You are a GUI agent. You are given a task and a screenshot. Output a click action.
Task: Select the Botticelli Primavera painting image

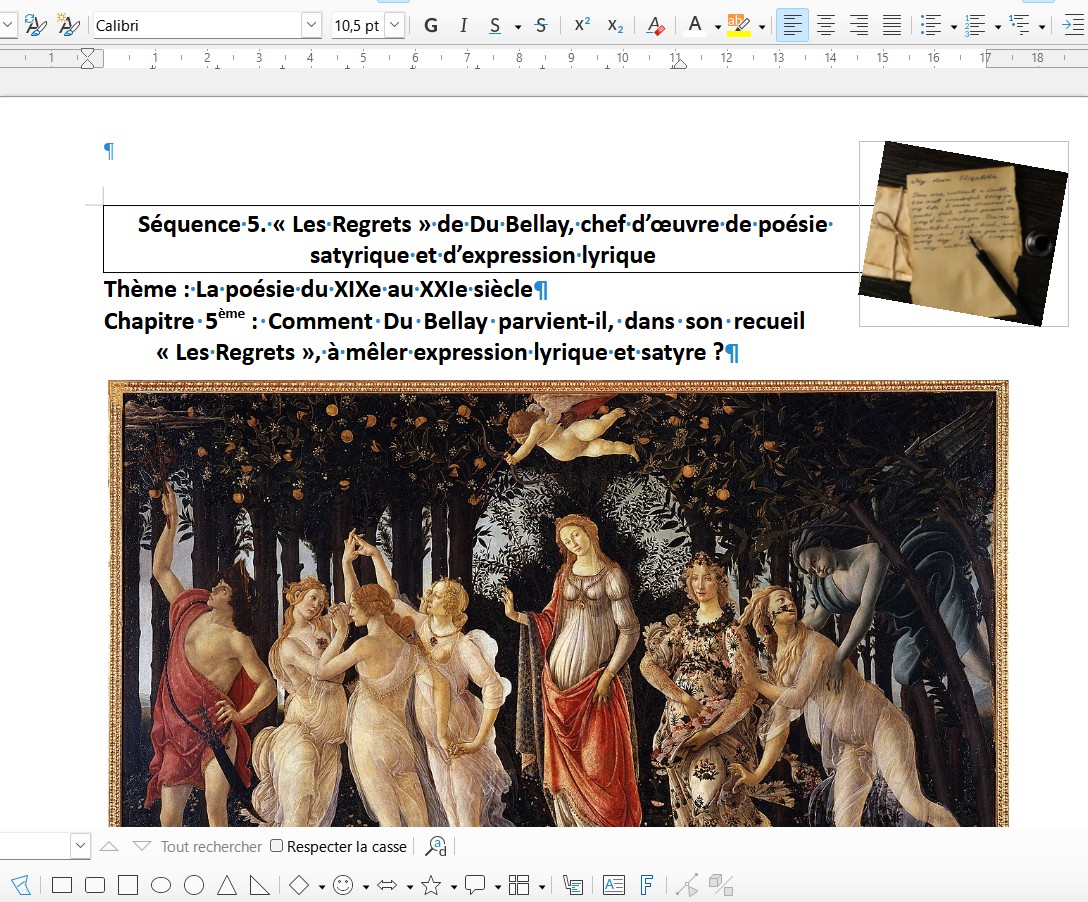559,603
